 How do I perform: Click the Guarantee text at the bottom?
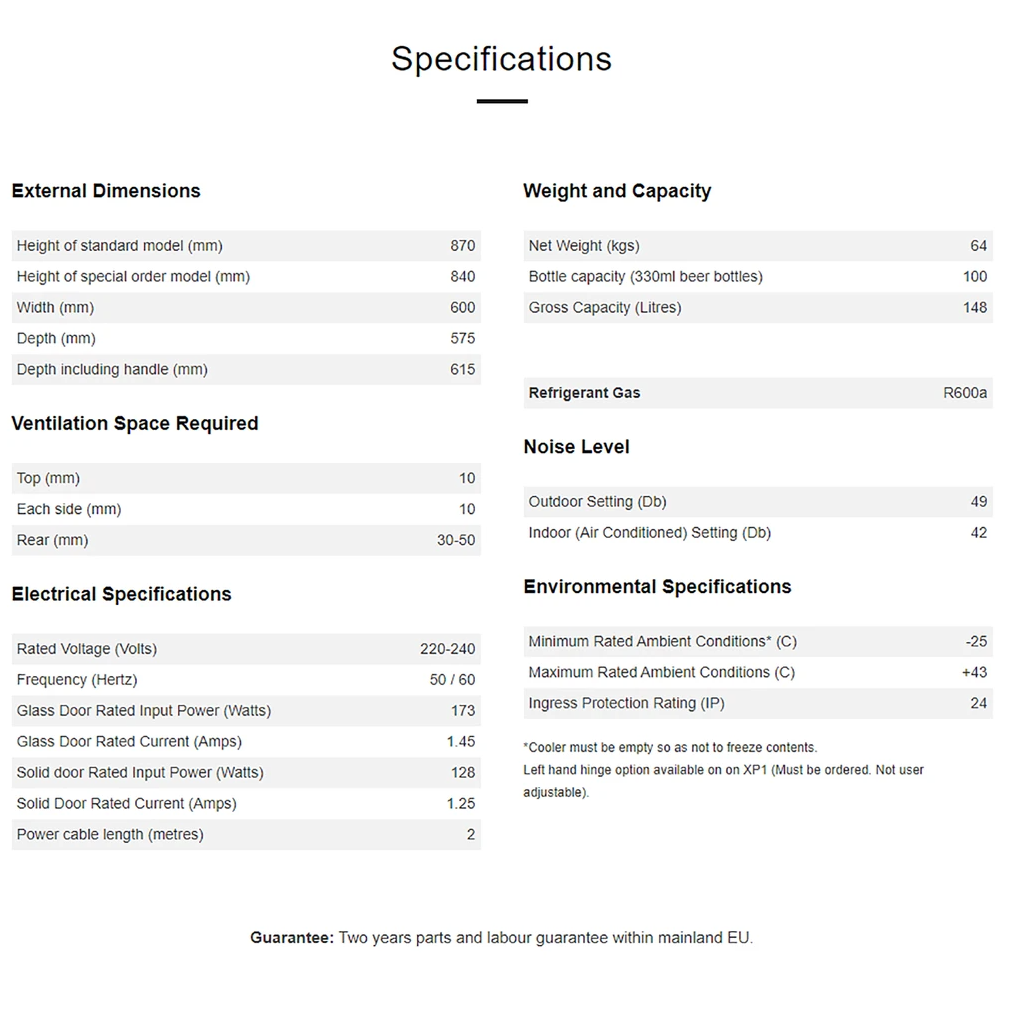pyautogui.click(x=501, y=938)
